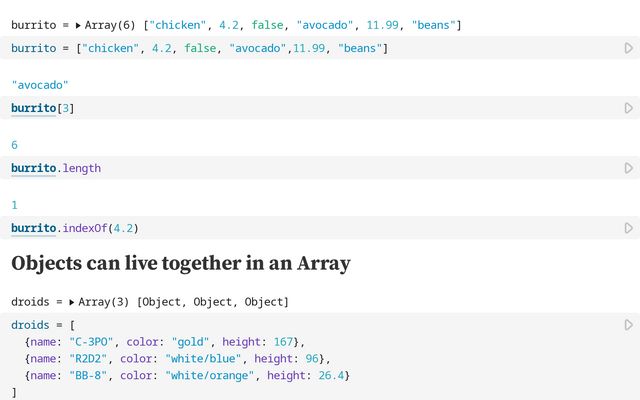Run the burrito.length cell

pyautogui.click(x=628, y=168)
